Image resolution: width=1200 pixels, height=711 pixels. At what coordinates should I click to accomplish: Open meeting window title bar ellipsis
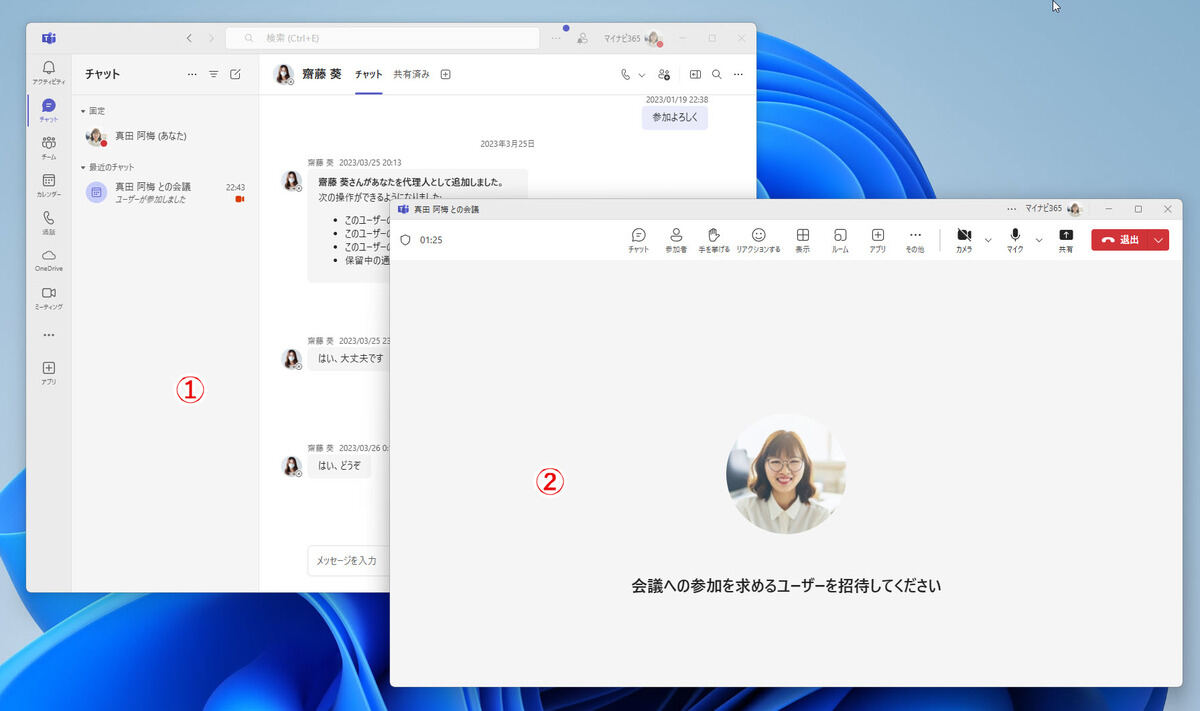(x=1012, y=209)
